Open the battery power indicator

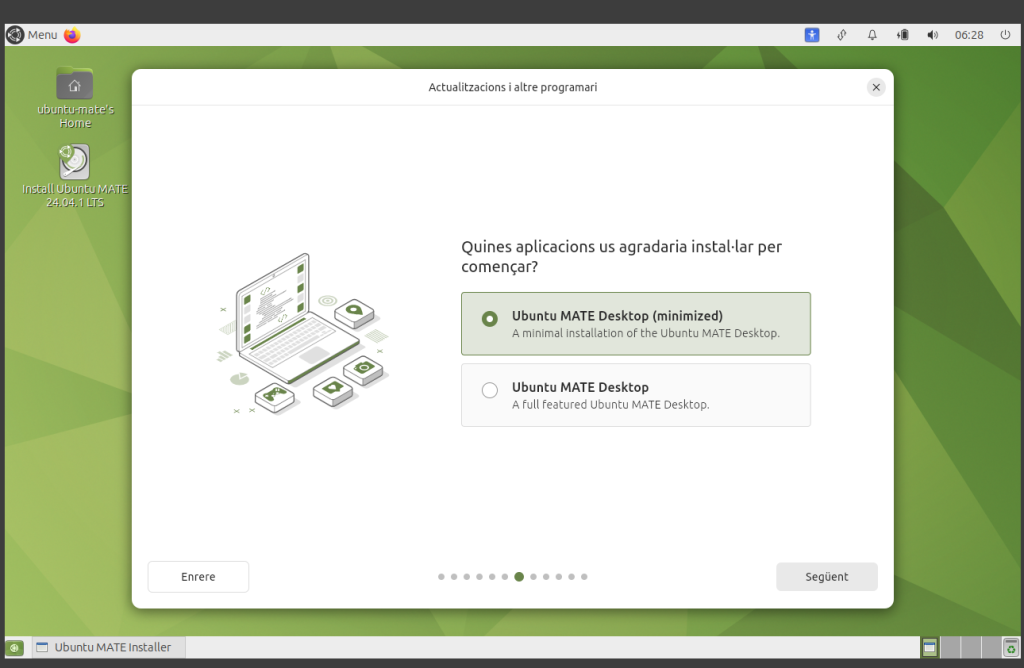[902, 35]
